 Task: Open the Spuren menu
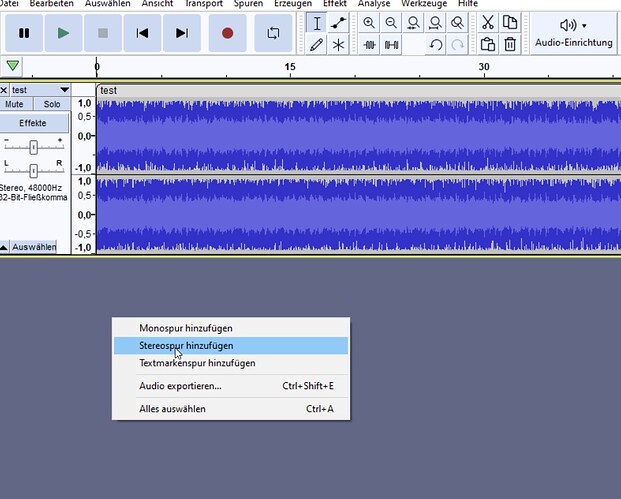point(248,4)
